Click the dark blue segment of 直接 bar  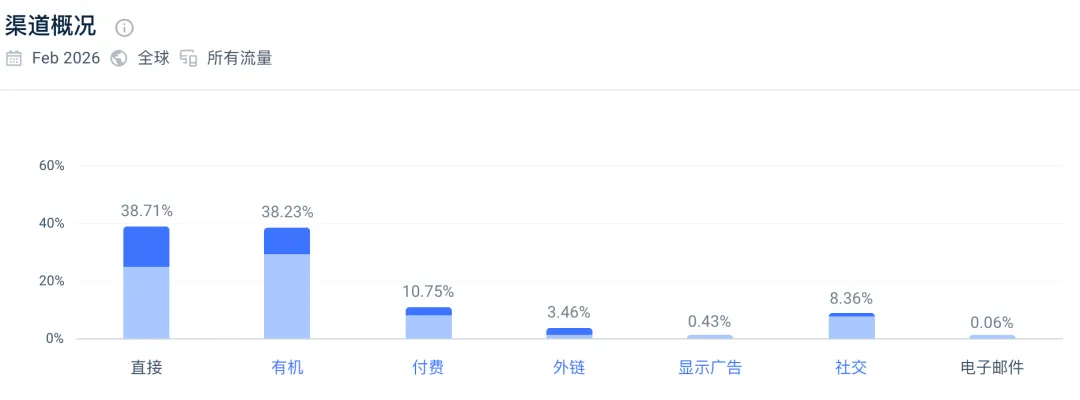click(x=146, y=247)
